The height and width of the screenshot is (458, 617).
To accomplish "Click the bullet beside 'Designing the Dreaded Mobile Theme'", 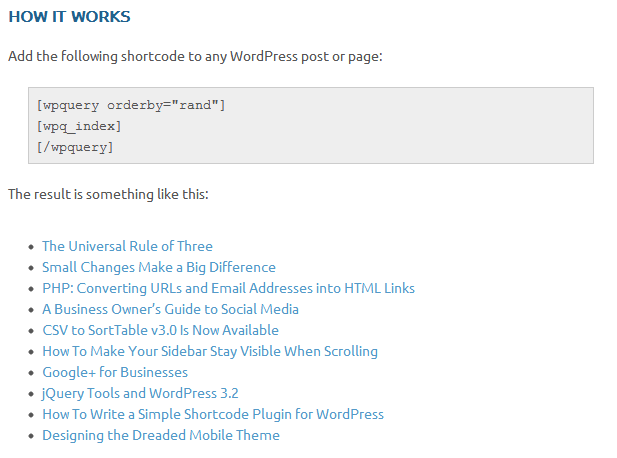I will 31,436.
